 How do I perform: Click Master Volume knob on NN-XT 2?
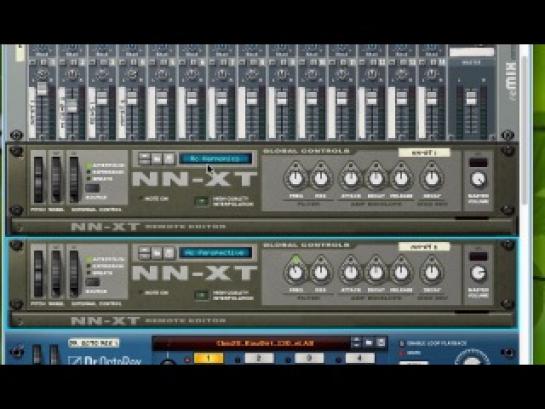coord(479,273)
